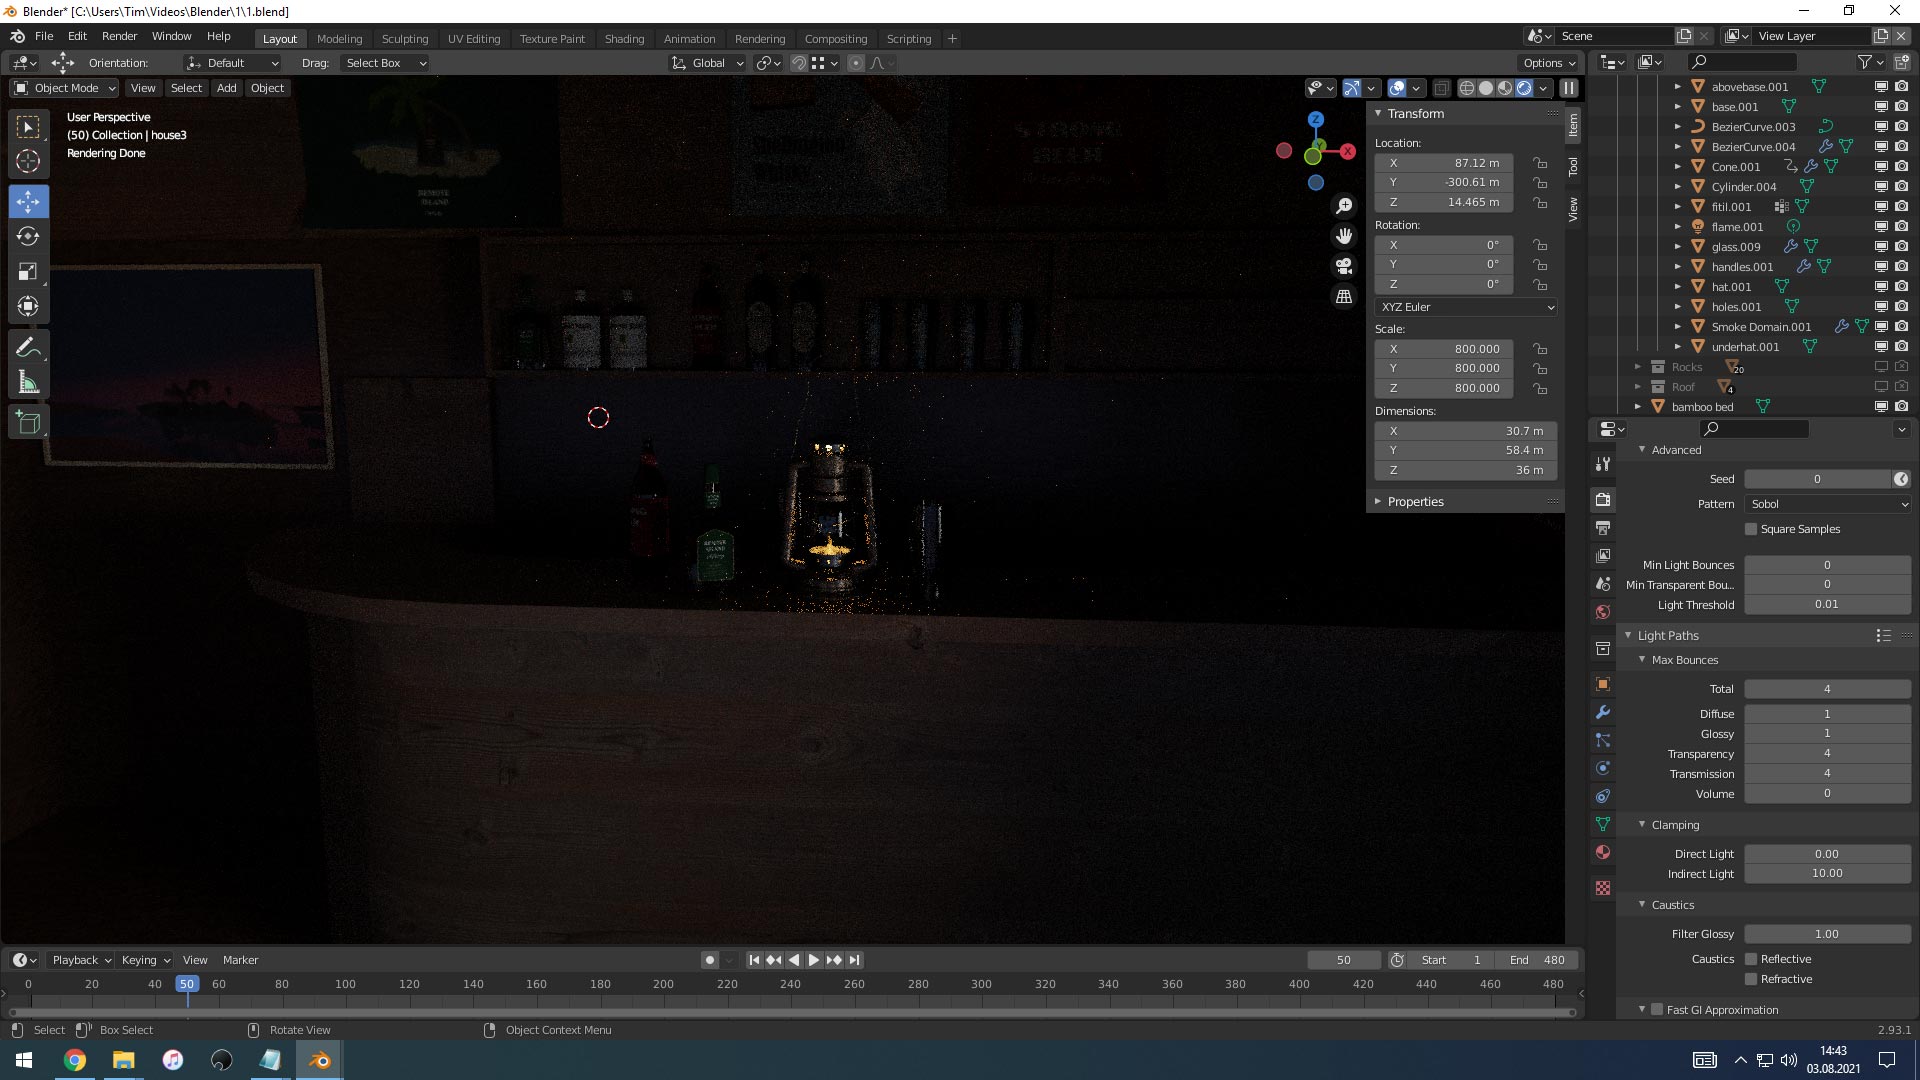Open the Material properties tab icon
This screenshot has width=1920, height=1080.
pos(1603,852)
